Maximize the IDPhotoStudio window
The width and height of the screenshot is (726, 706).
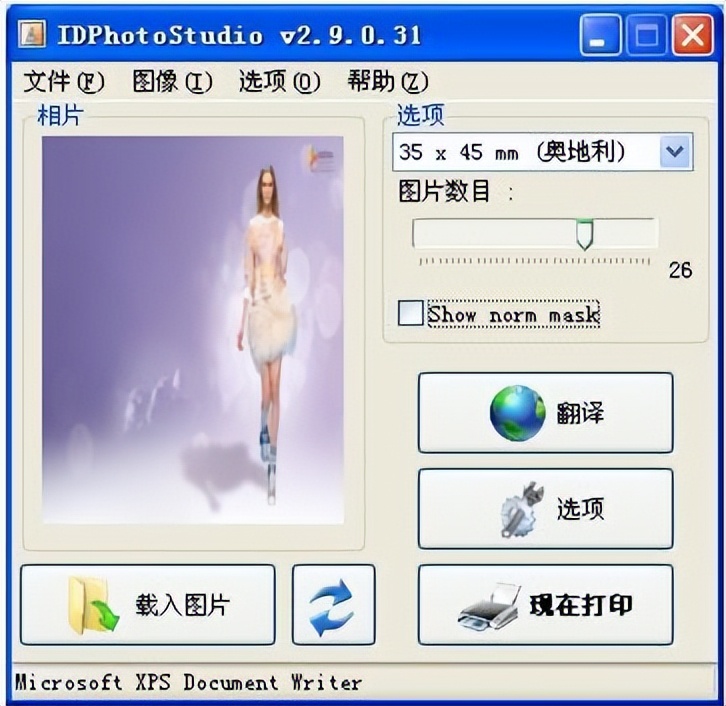(x=646, y=34)
